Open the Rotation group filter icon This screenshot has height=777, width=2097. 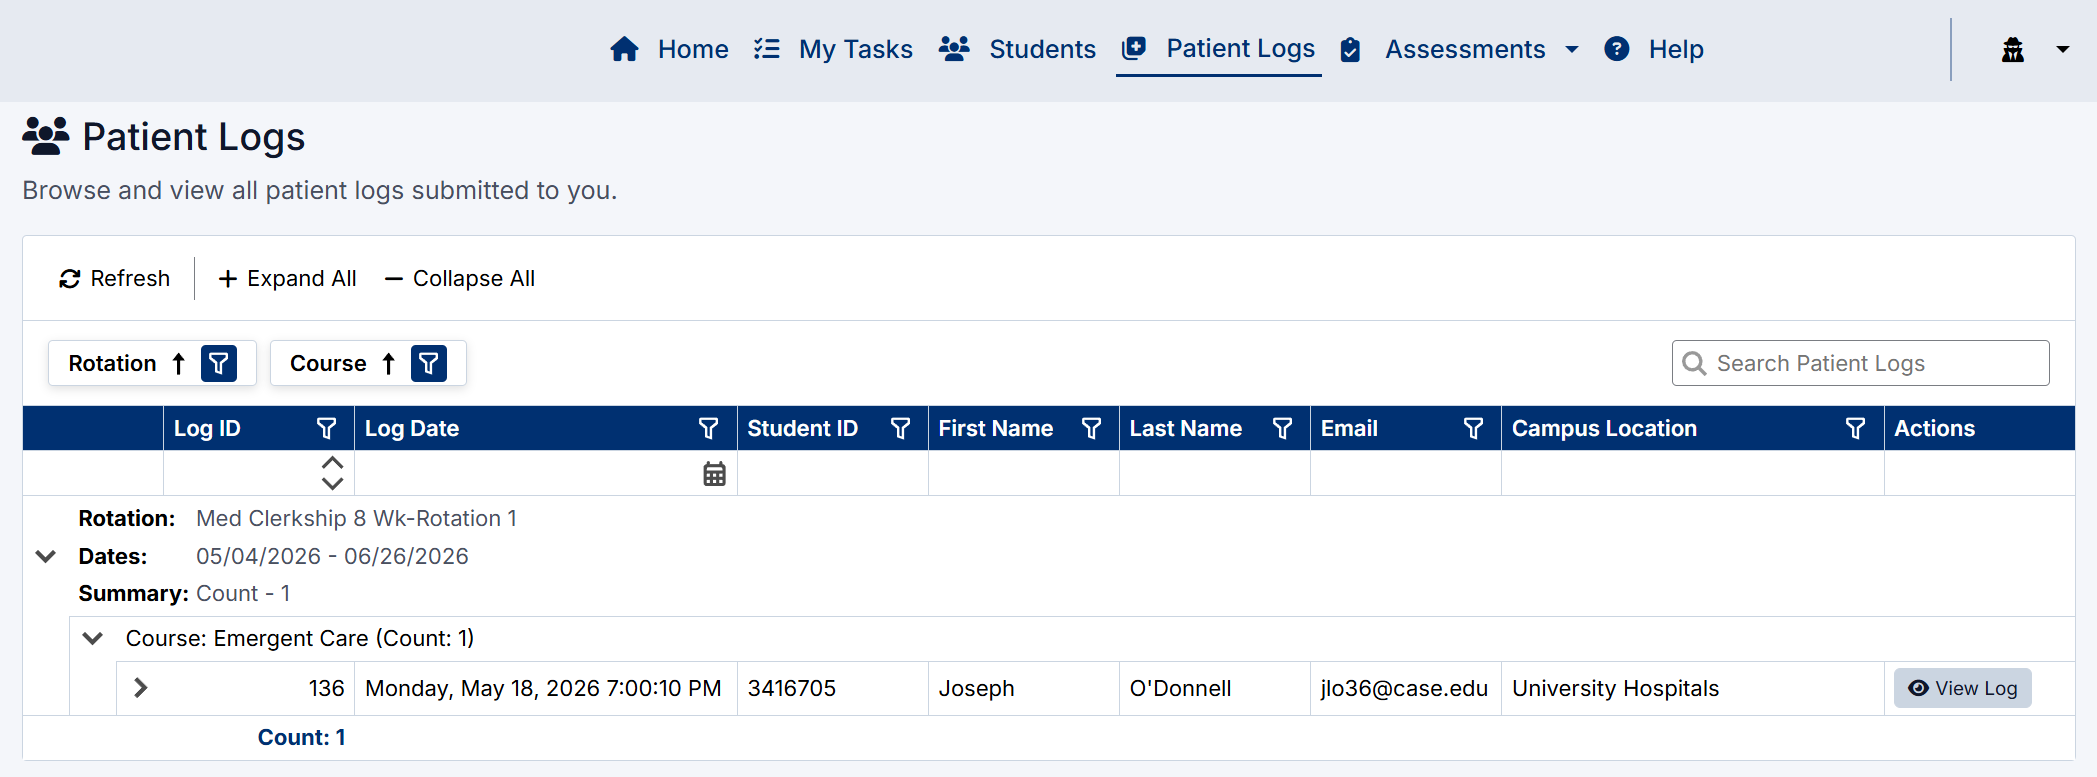[219, 363]
